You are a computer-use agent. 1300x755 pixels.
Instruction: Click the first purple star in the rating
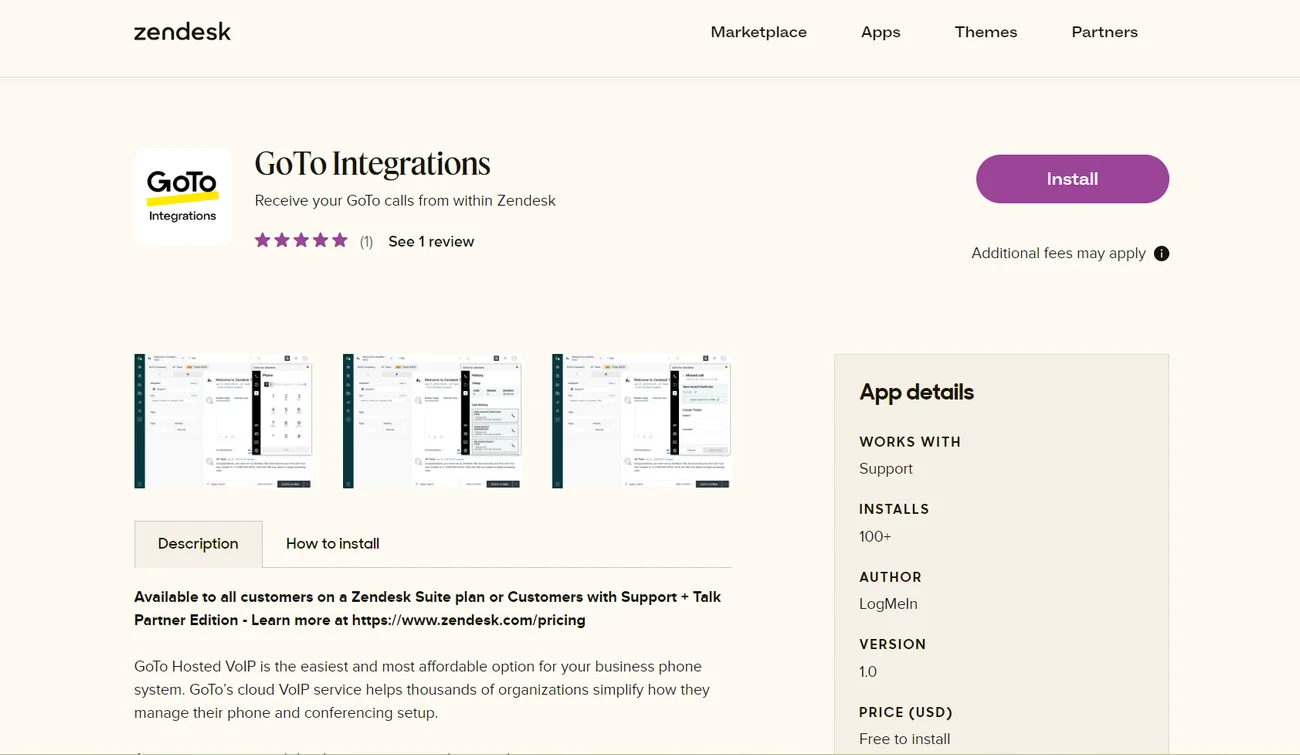[x=263, y=240]
